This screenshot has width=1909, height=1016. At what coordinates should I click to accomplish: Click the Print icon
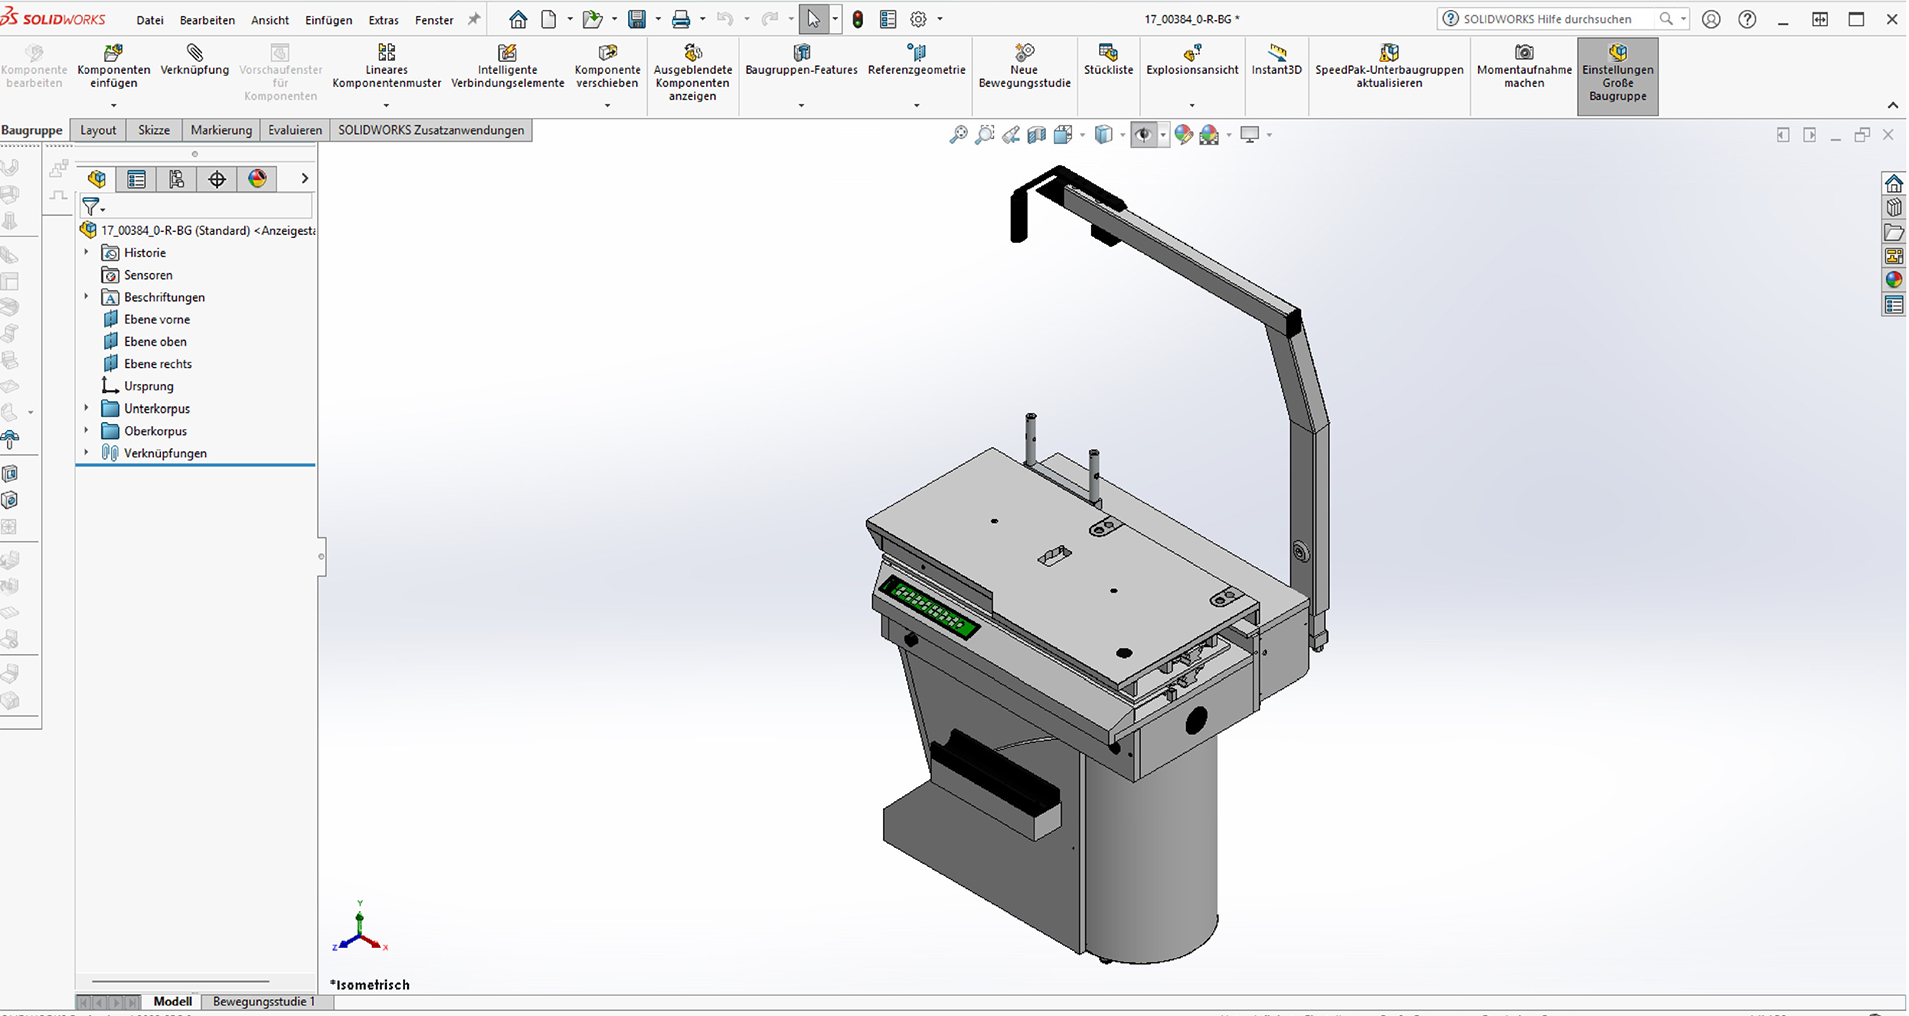tap(681, 19)
